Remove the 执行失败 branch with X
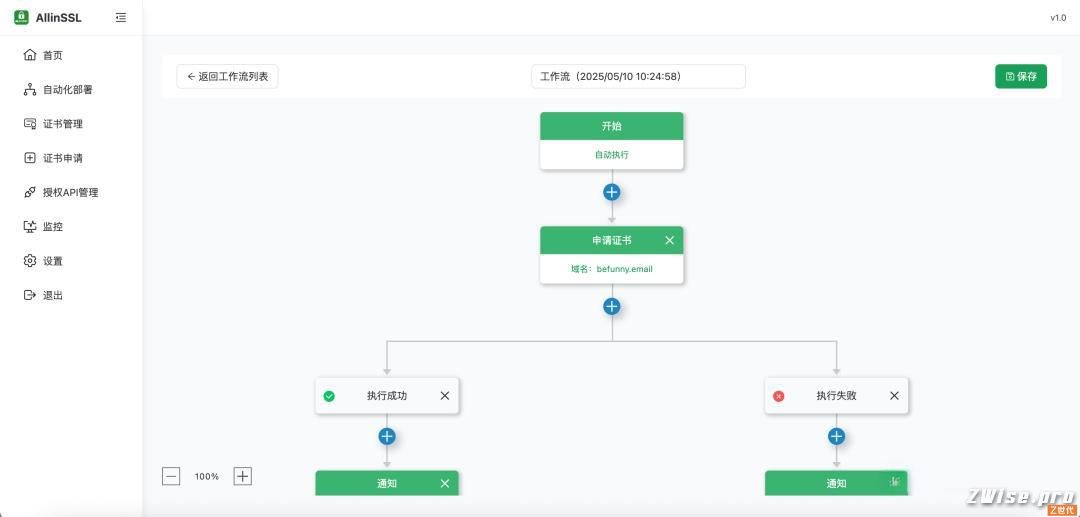Viewport: 1080px width, 517px height. point(894,396)
